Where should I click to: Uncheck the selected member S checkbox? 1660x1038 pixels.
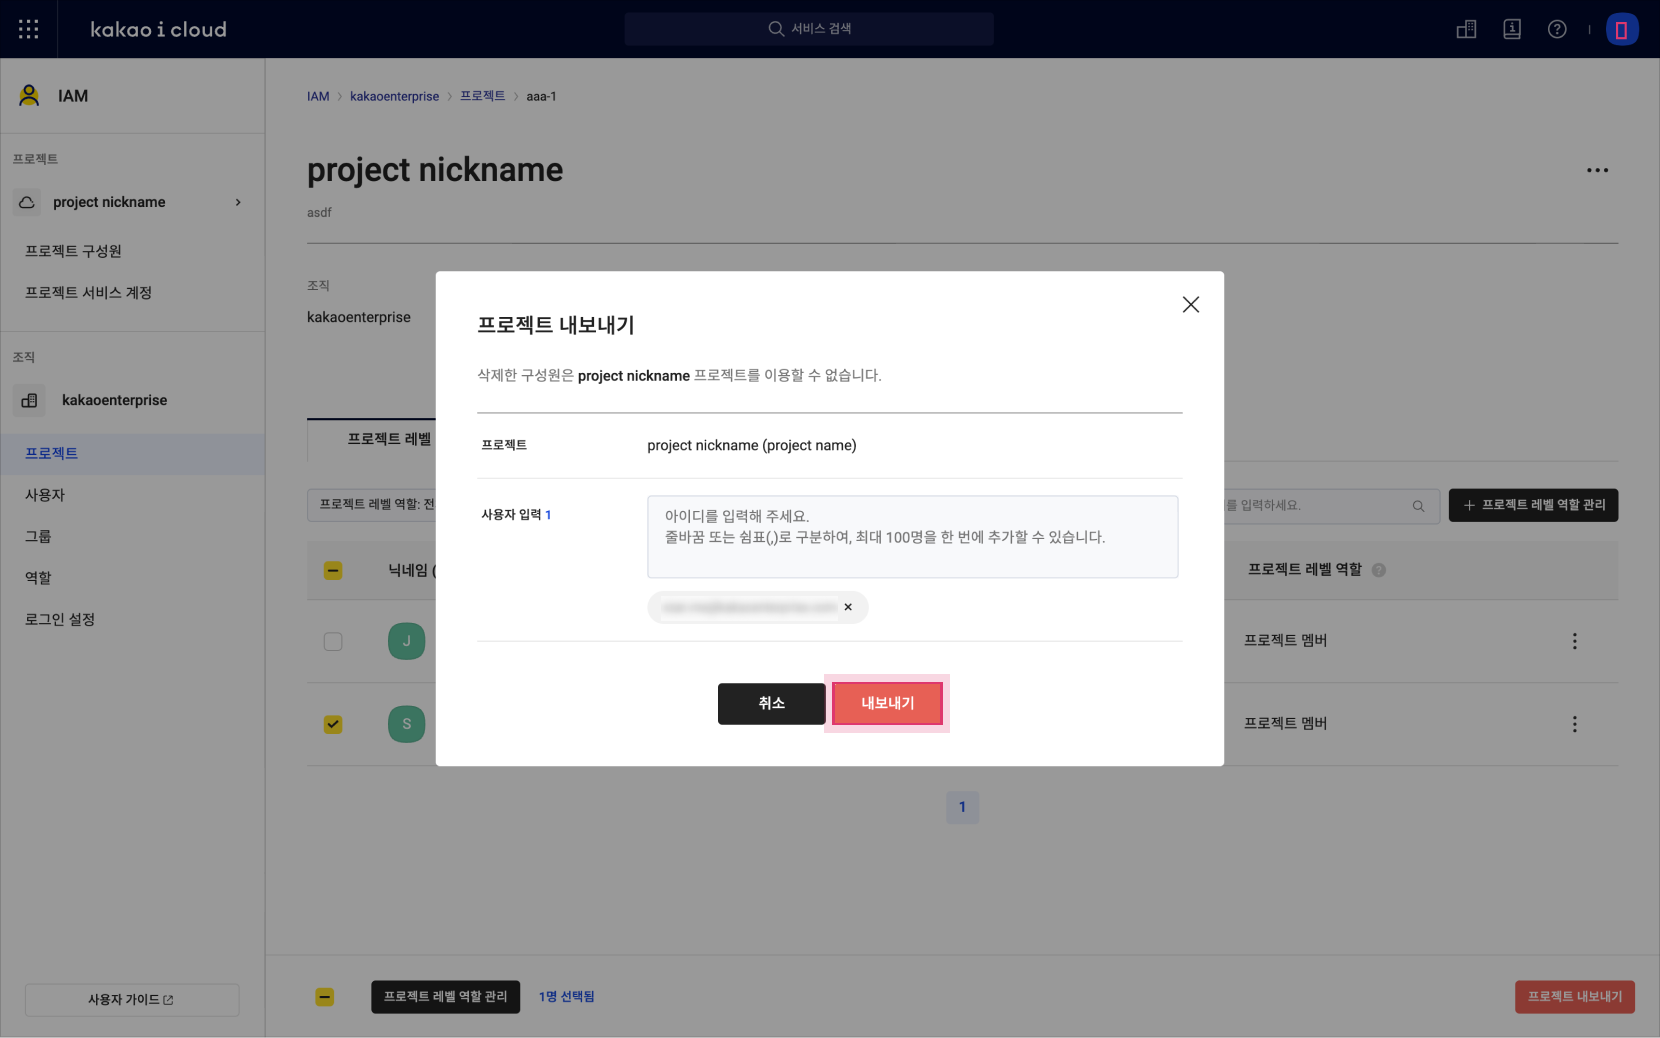(333, 724)
